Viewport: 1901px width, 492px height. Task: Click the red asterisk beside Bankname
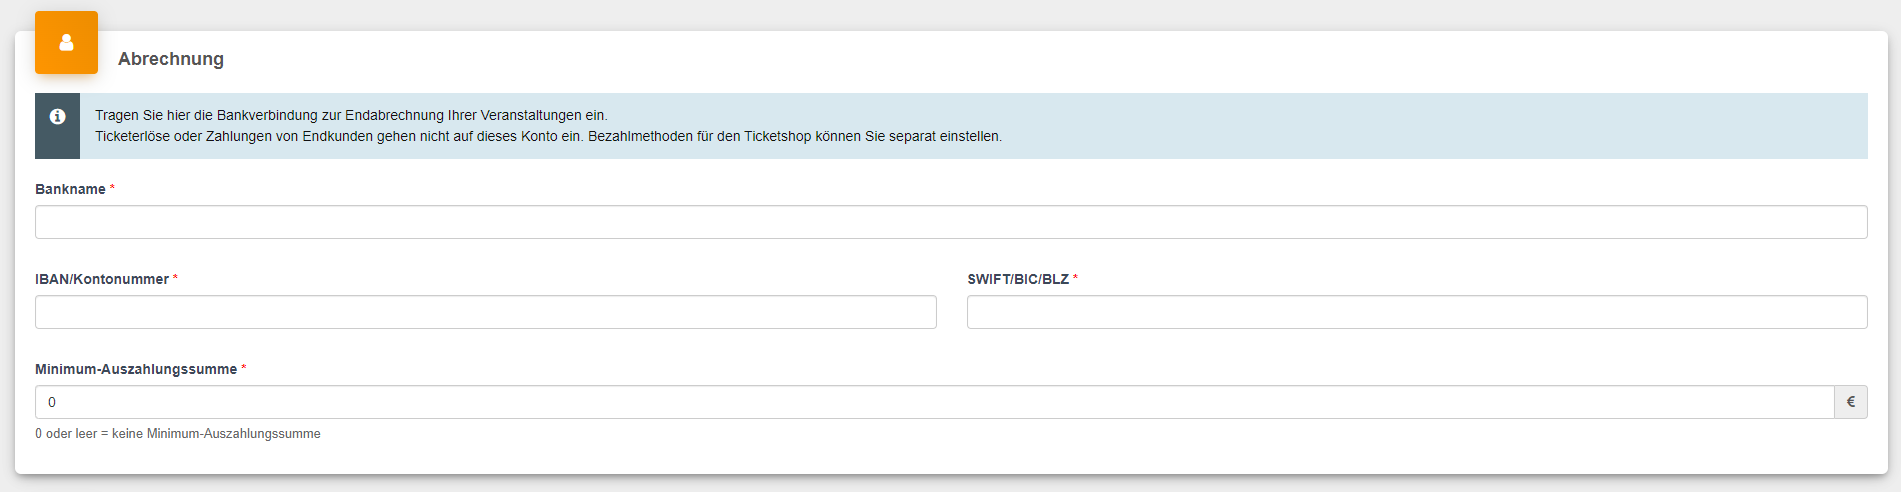click(112, 188)
